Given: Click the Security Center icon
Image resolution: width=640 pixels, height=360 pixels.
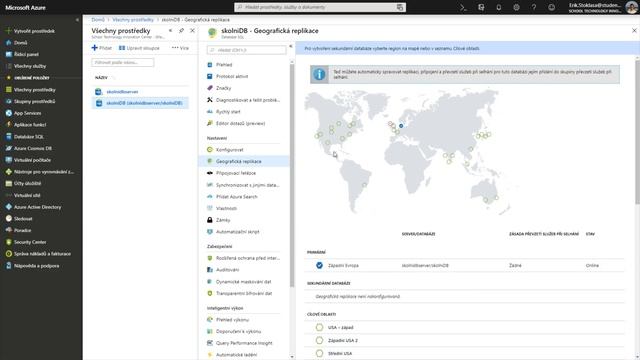Looking at the screenshot, I should tap(9, 242).
